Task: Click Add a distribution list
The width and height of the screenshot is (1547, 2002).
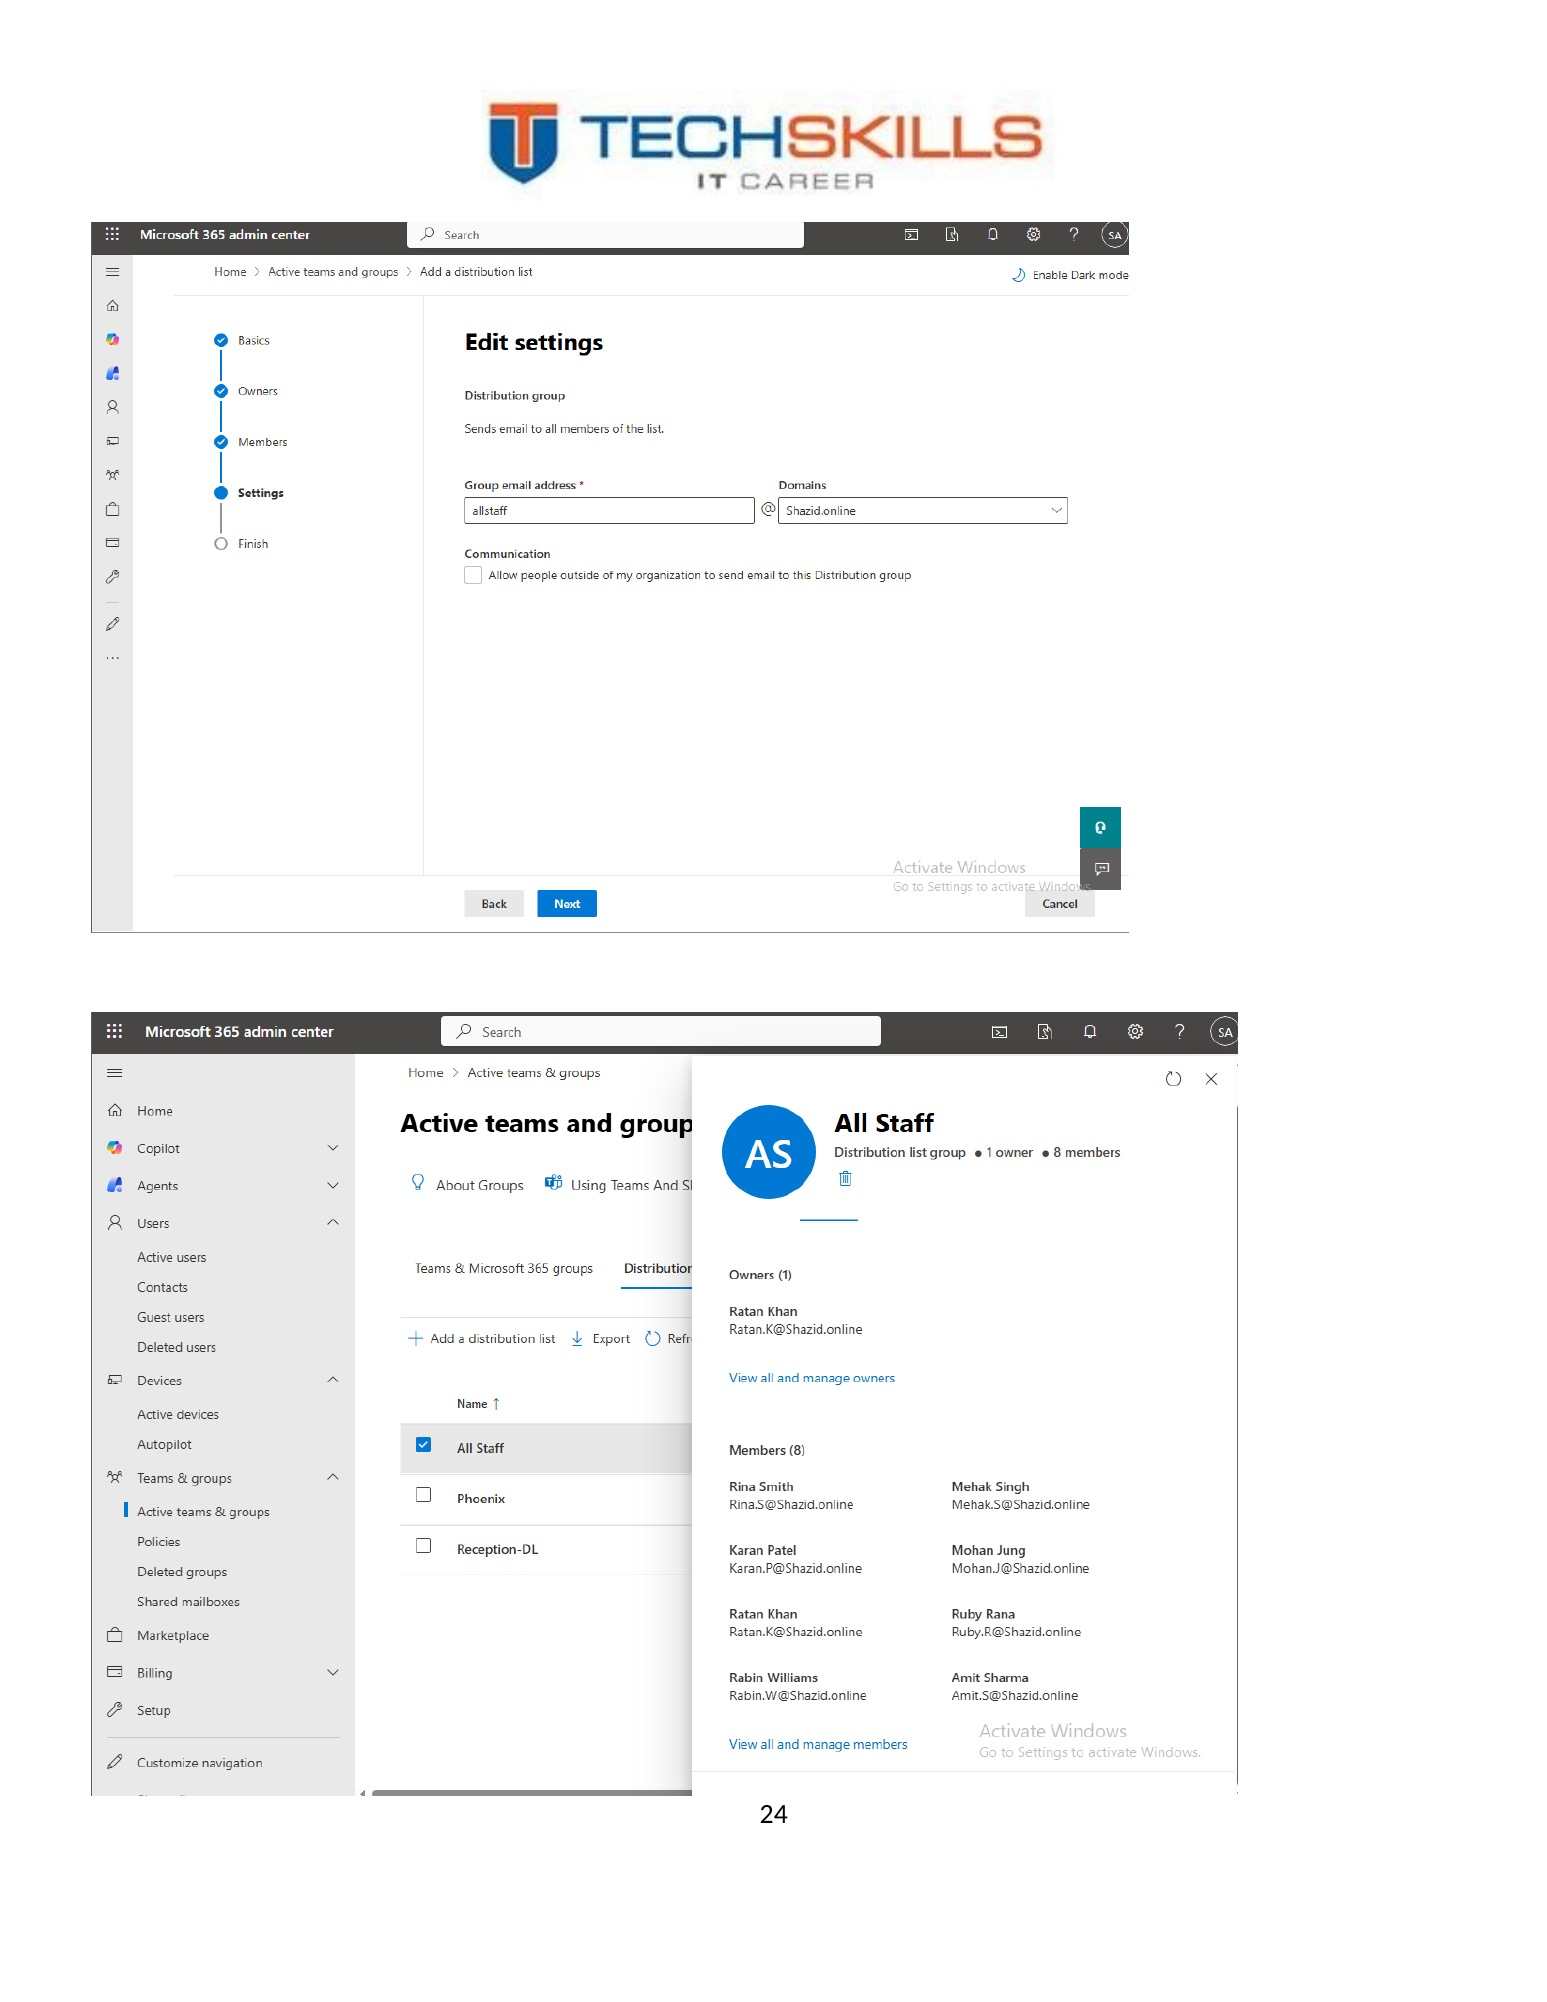Action: click(482, 1339)
